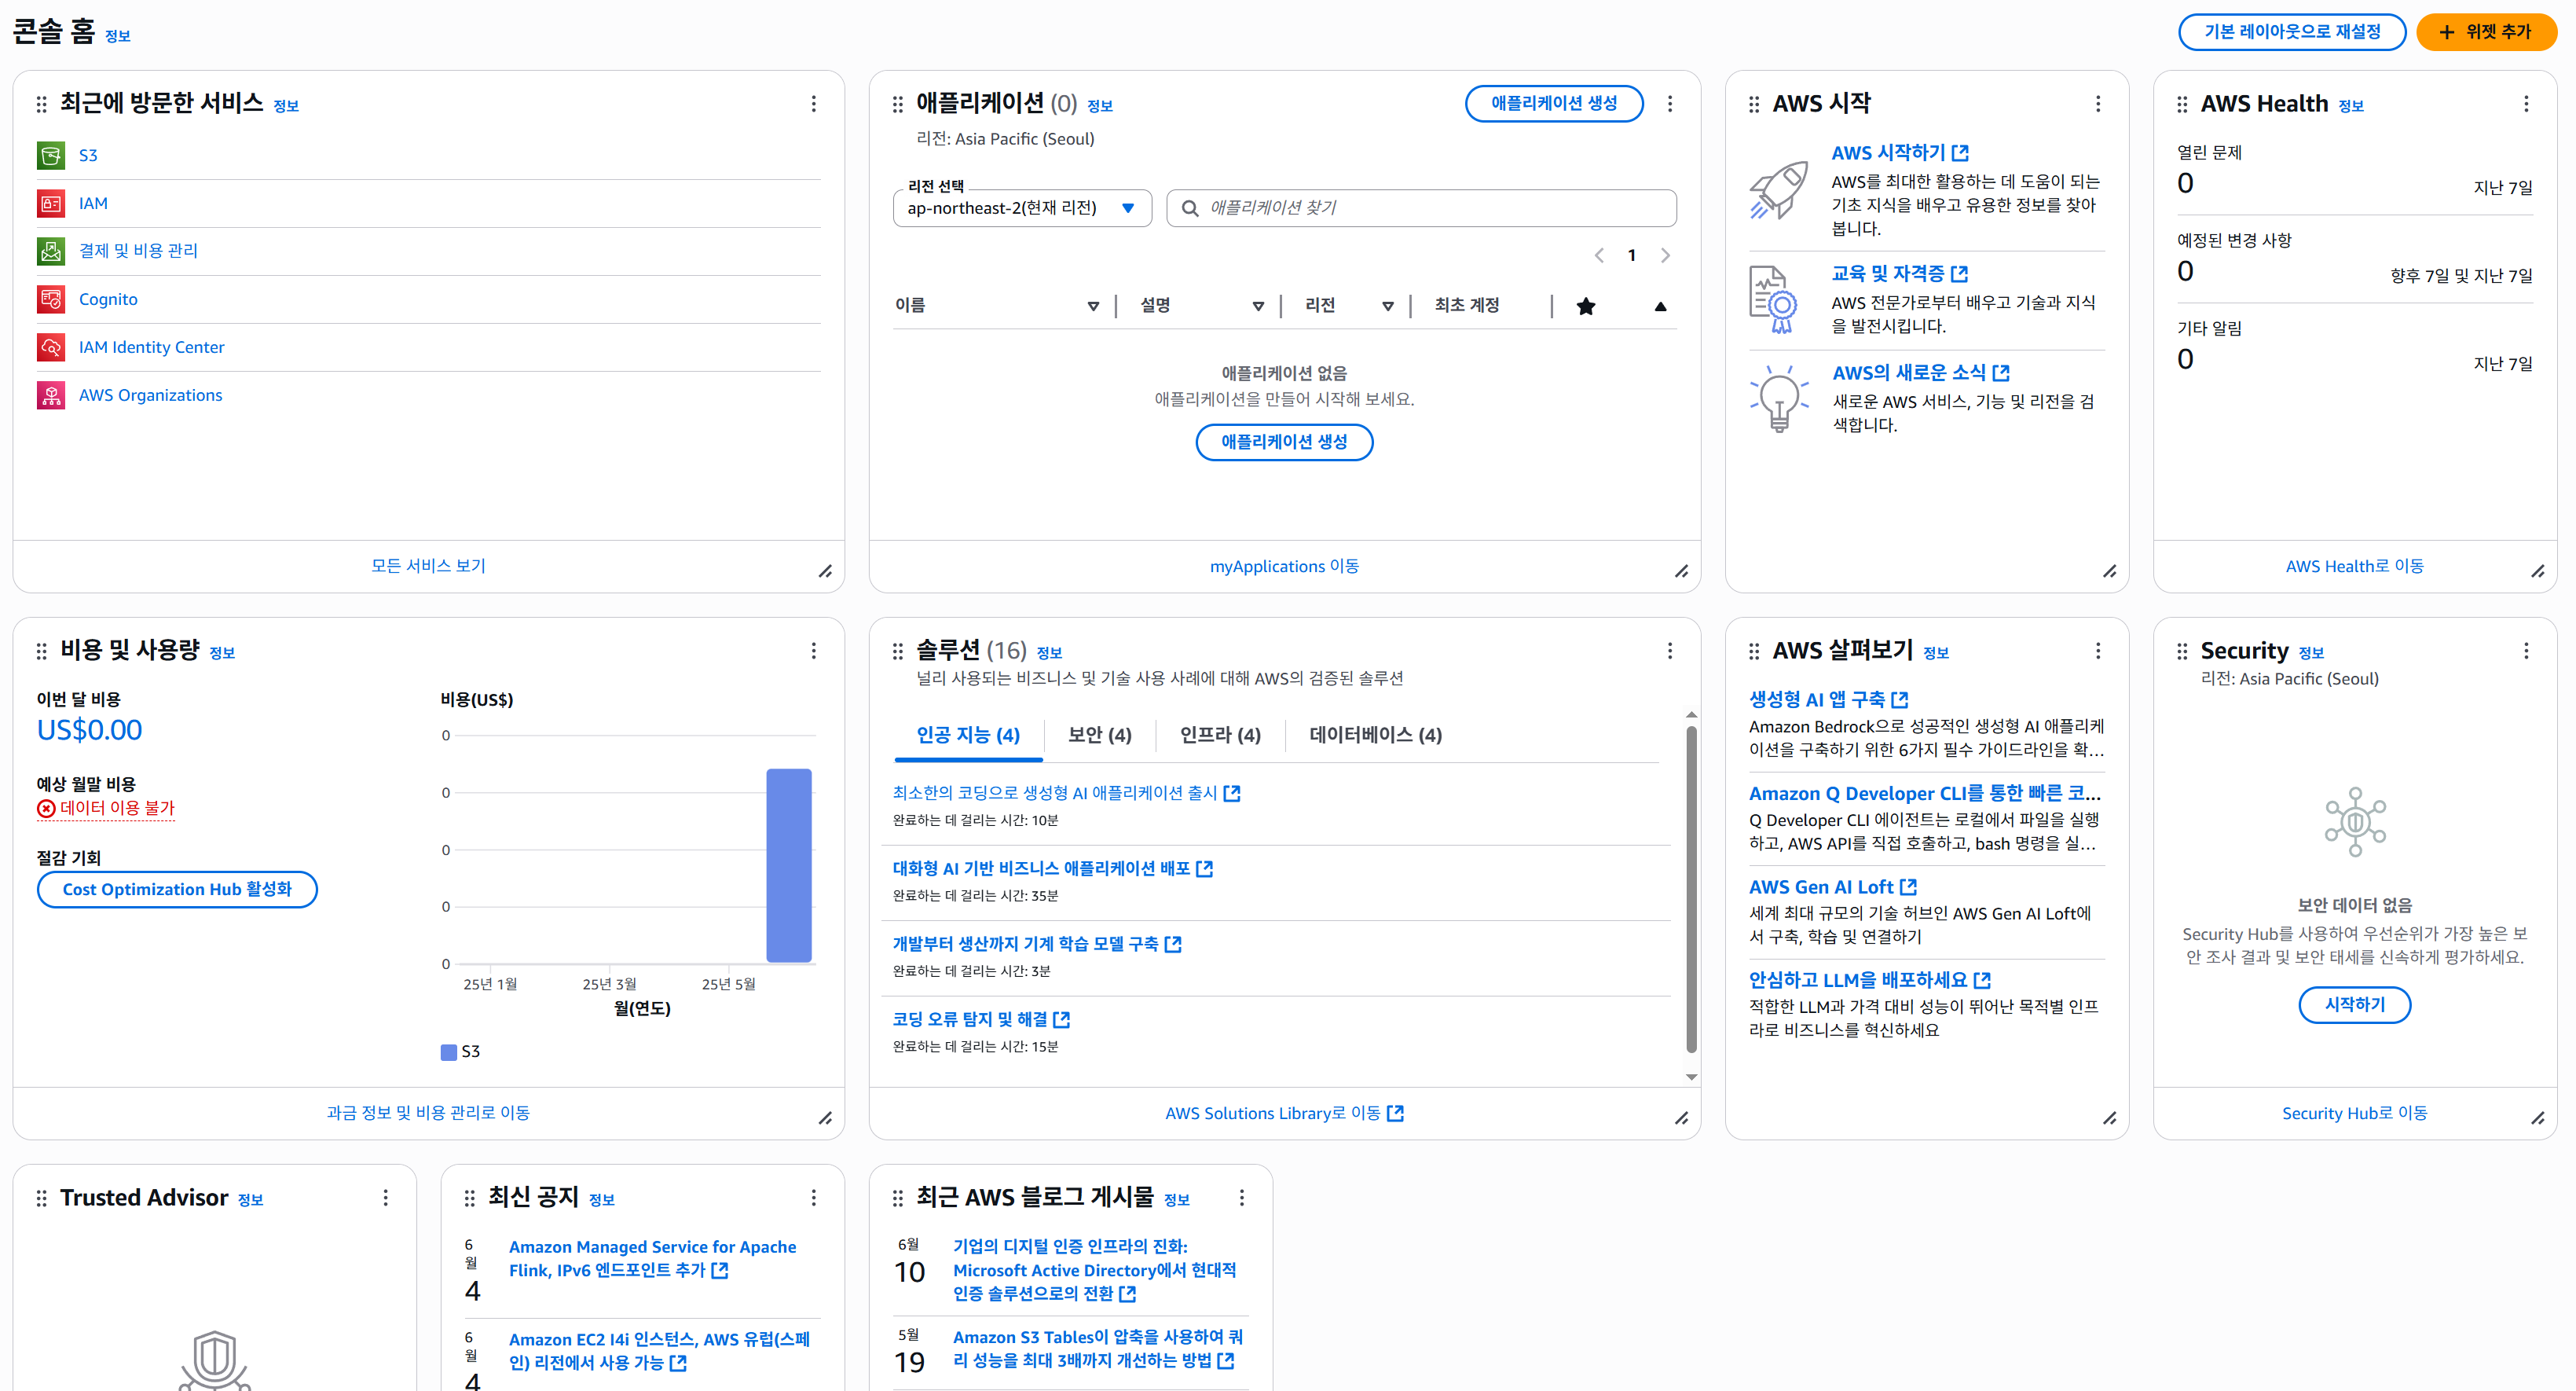Click the AWS Organizations service icon
This screenshot has height=1391, width=2576.
[51, 395]
